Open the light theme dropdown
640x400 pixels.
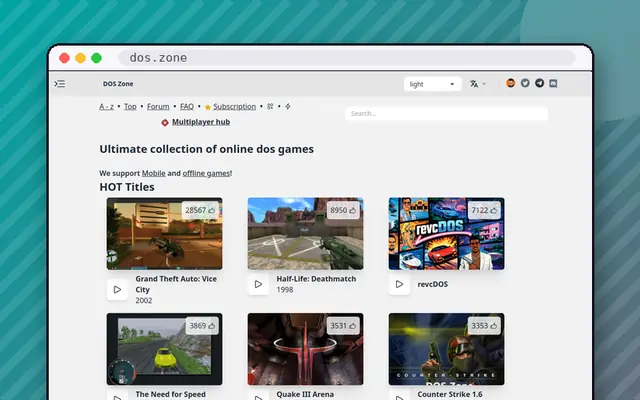point(433,84)
